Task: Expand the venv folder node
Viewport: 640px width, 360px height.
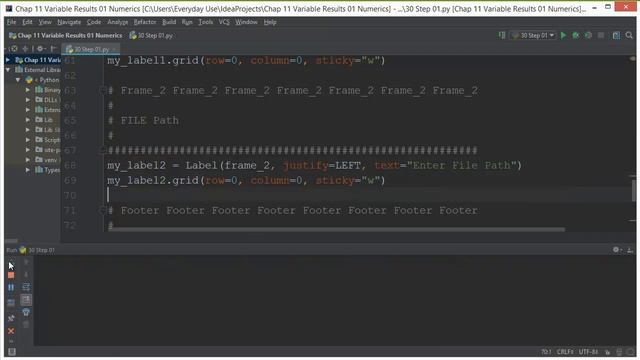Action: 28,160
